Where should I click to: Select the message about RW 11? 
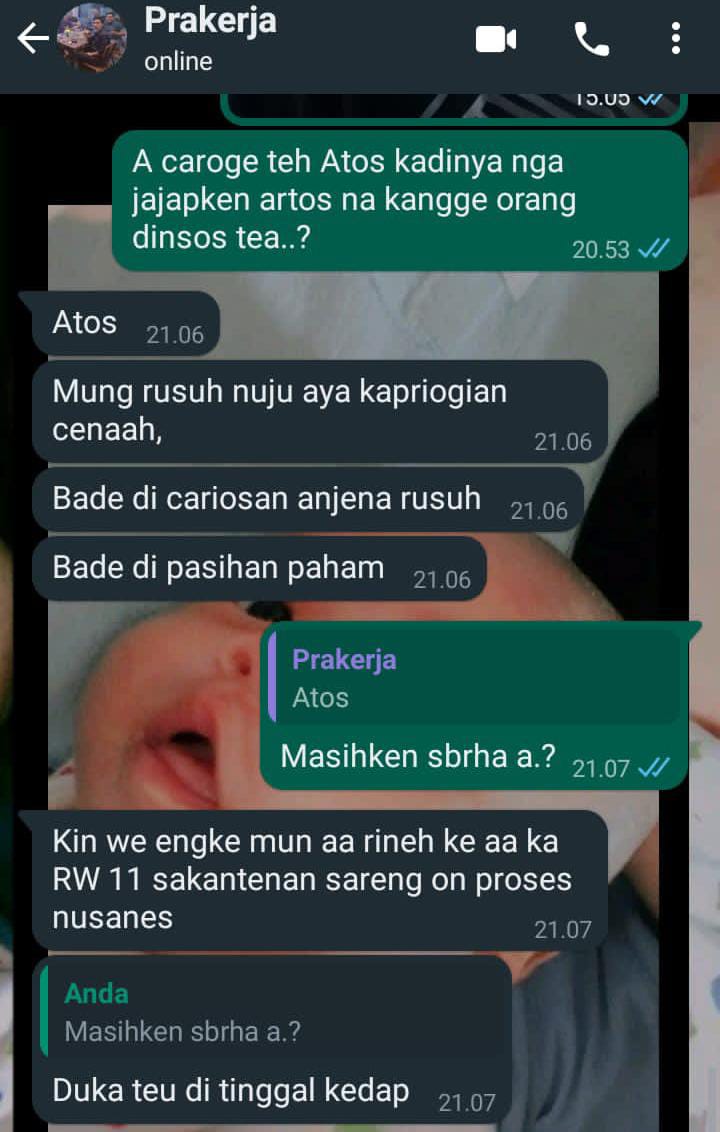tap(320, 880)
